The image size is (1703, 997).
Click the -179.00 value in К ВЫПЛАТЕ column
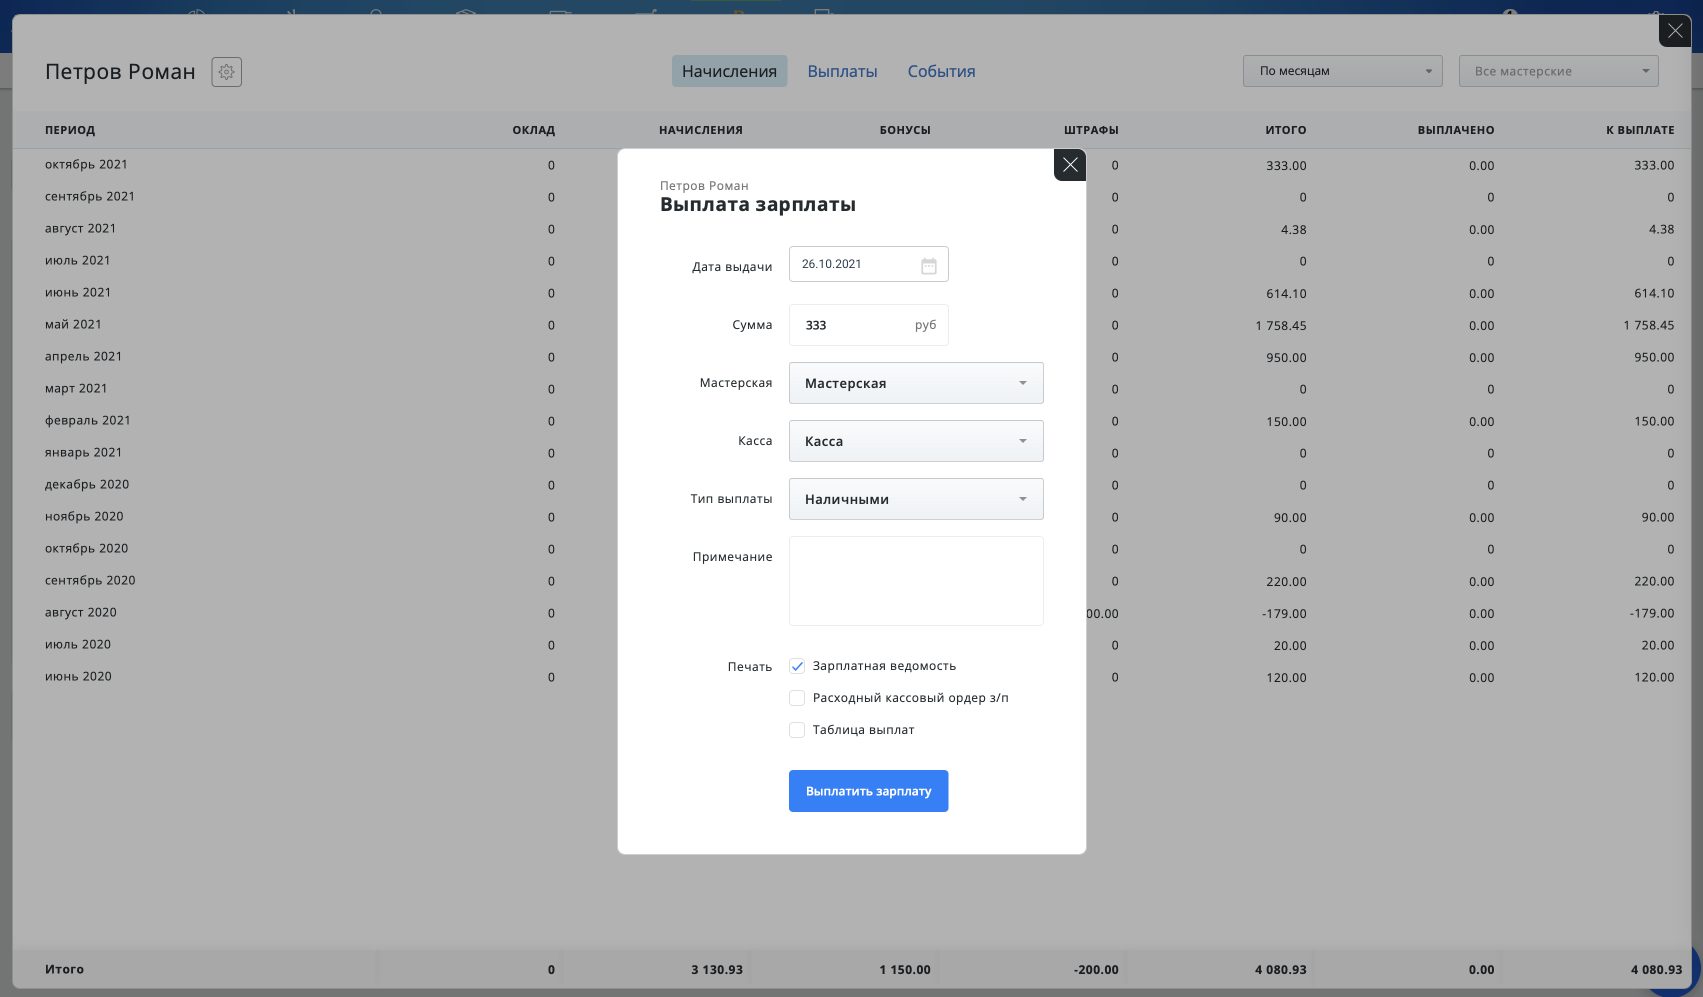click(x=1650, y=614)
